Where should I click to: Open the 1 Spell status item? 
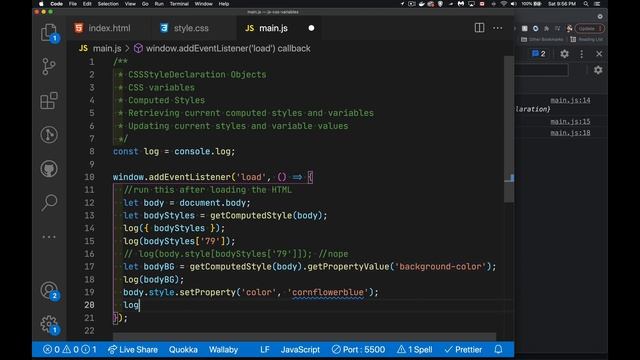tap(414, 349)
